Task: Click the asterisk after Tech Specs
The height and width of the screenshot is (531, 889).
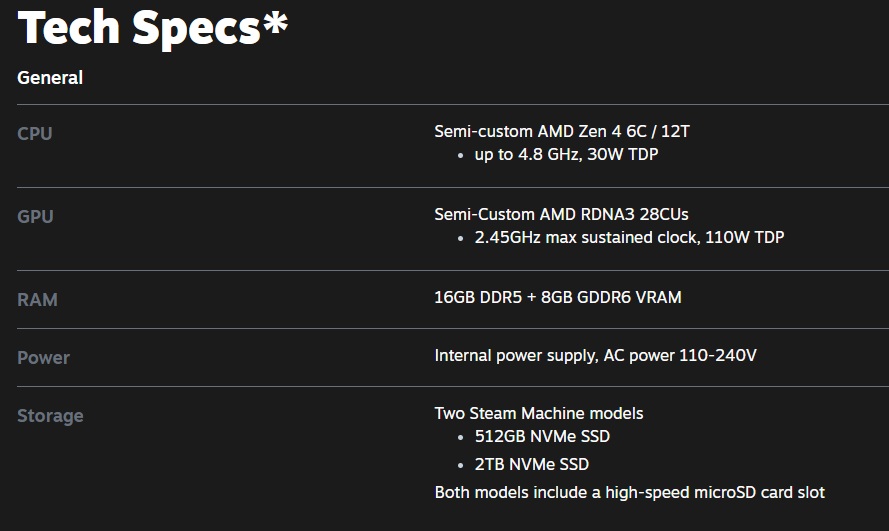Action: [275, 24]
